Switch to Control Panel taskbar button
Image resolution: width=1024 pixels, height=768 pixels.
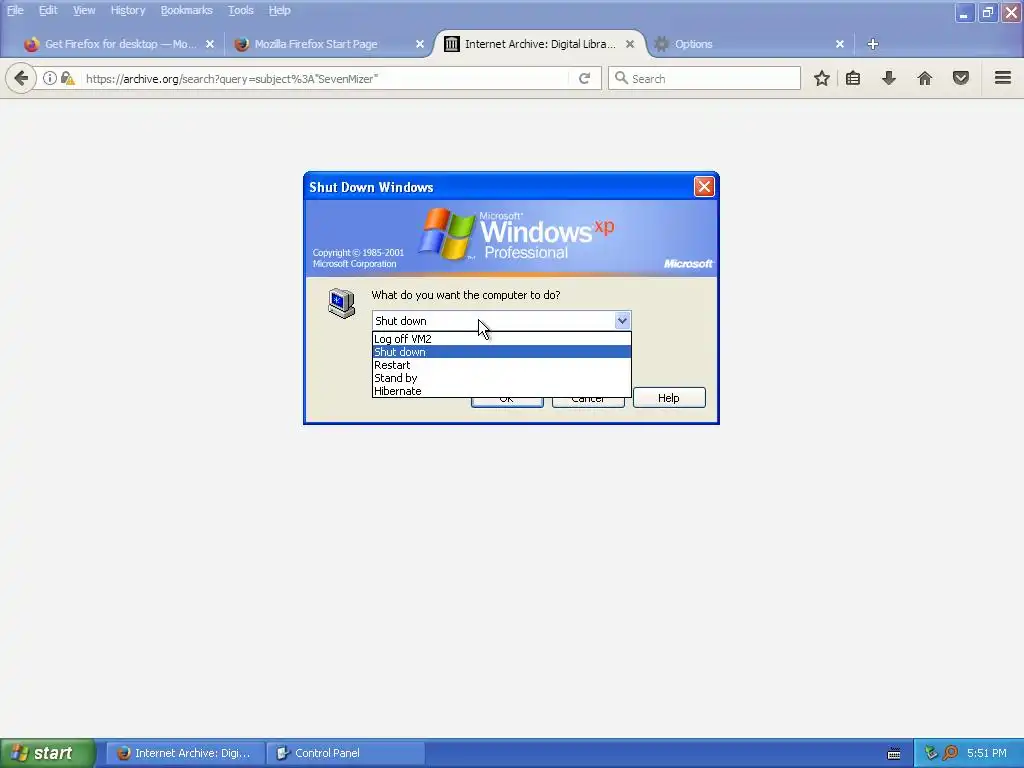point(345,754)
